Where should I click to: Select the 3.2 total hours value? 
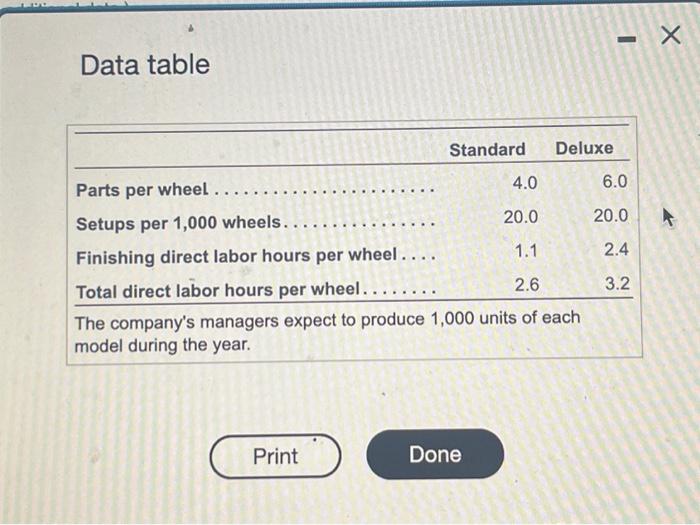[617, 283]
